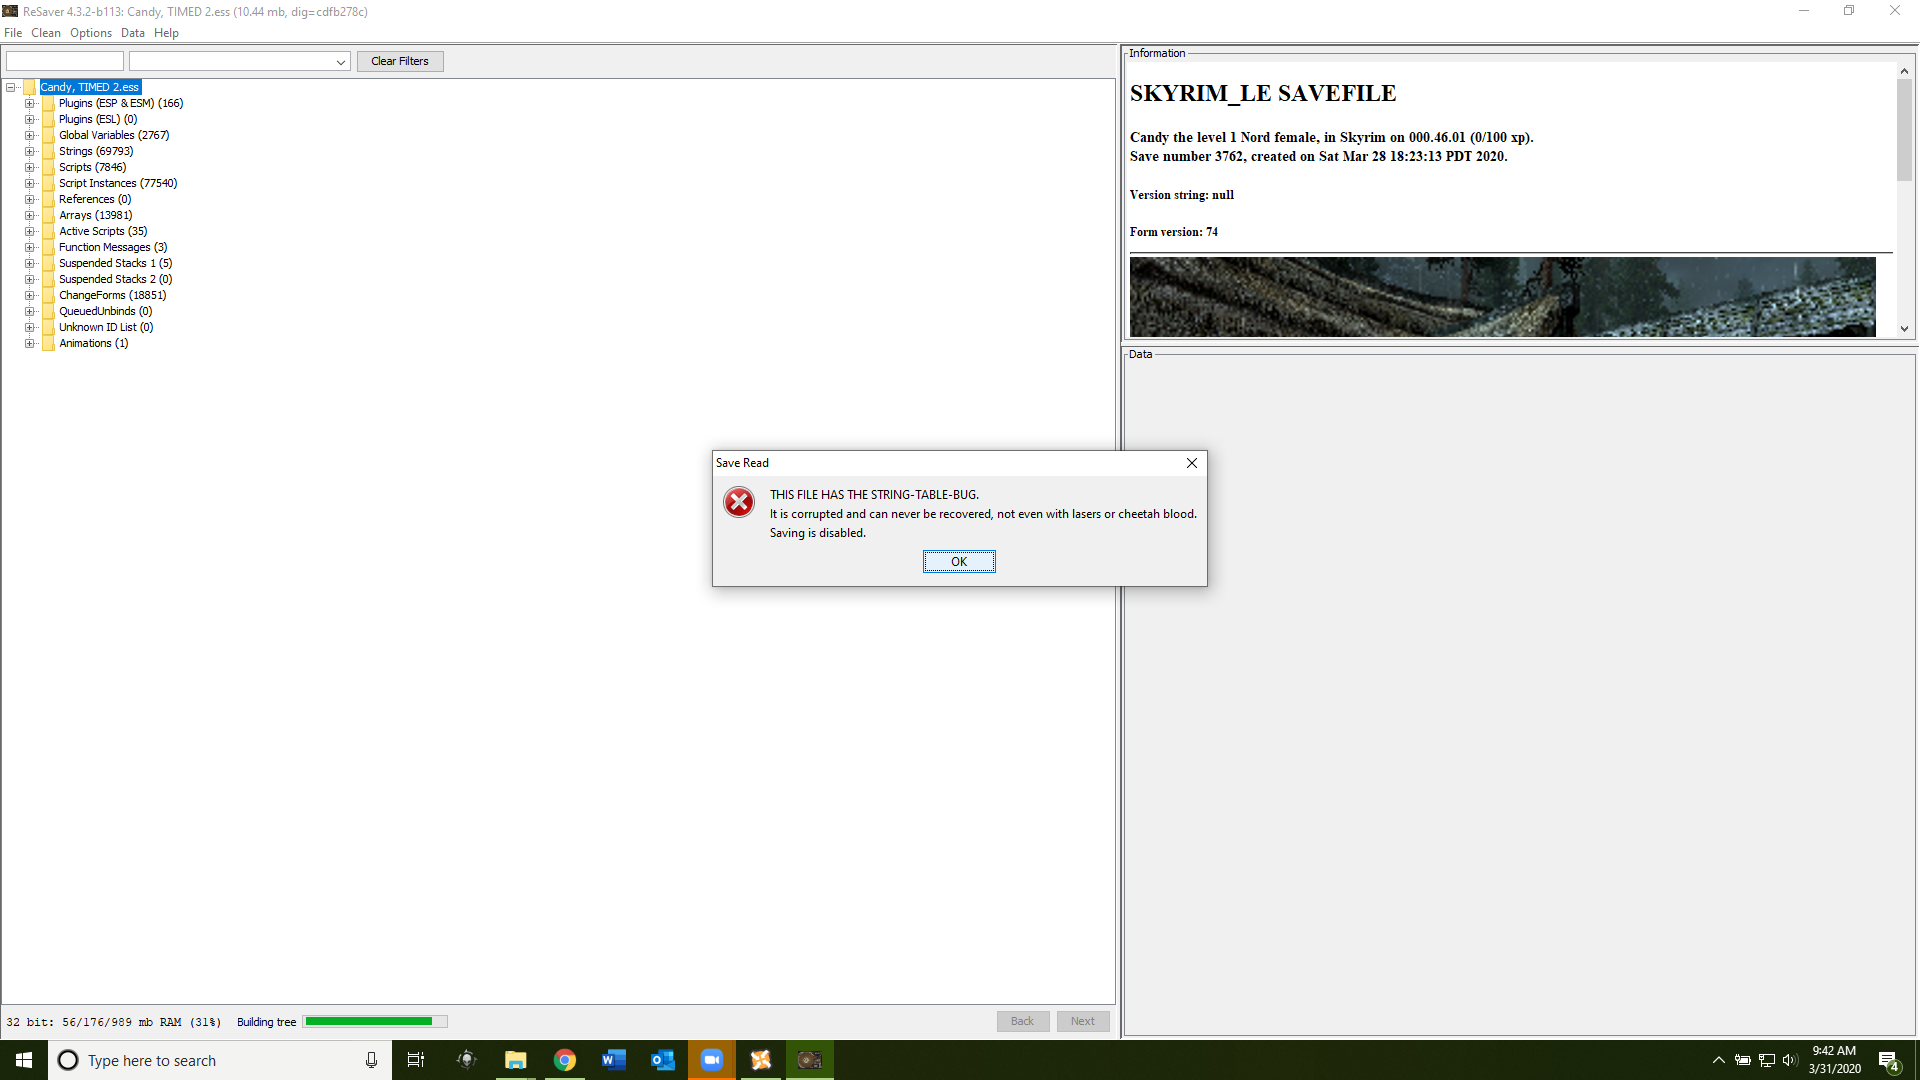
Task: Open the File menu
Action: (13, 33)
